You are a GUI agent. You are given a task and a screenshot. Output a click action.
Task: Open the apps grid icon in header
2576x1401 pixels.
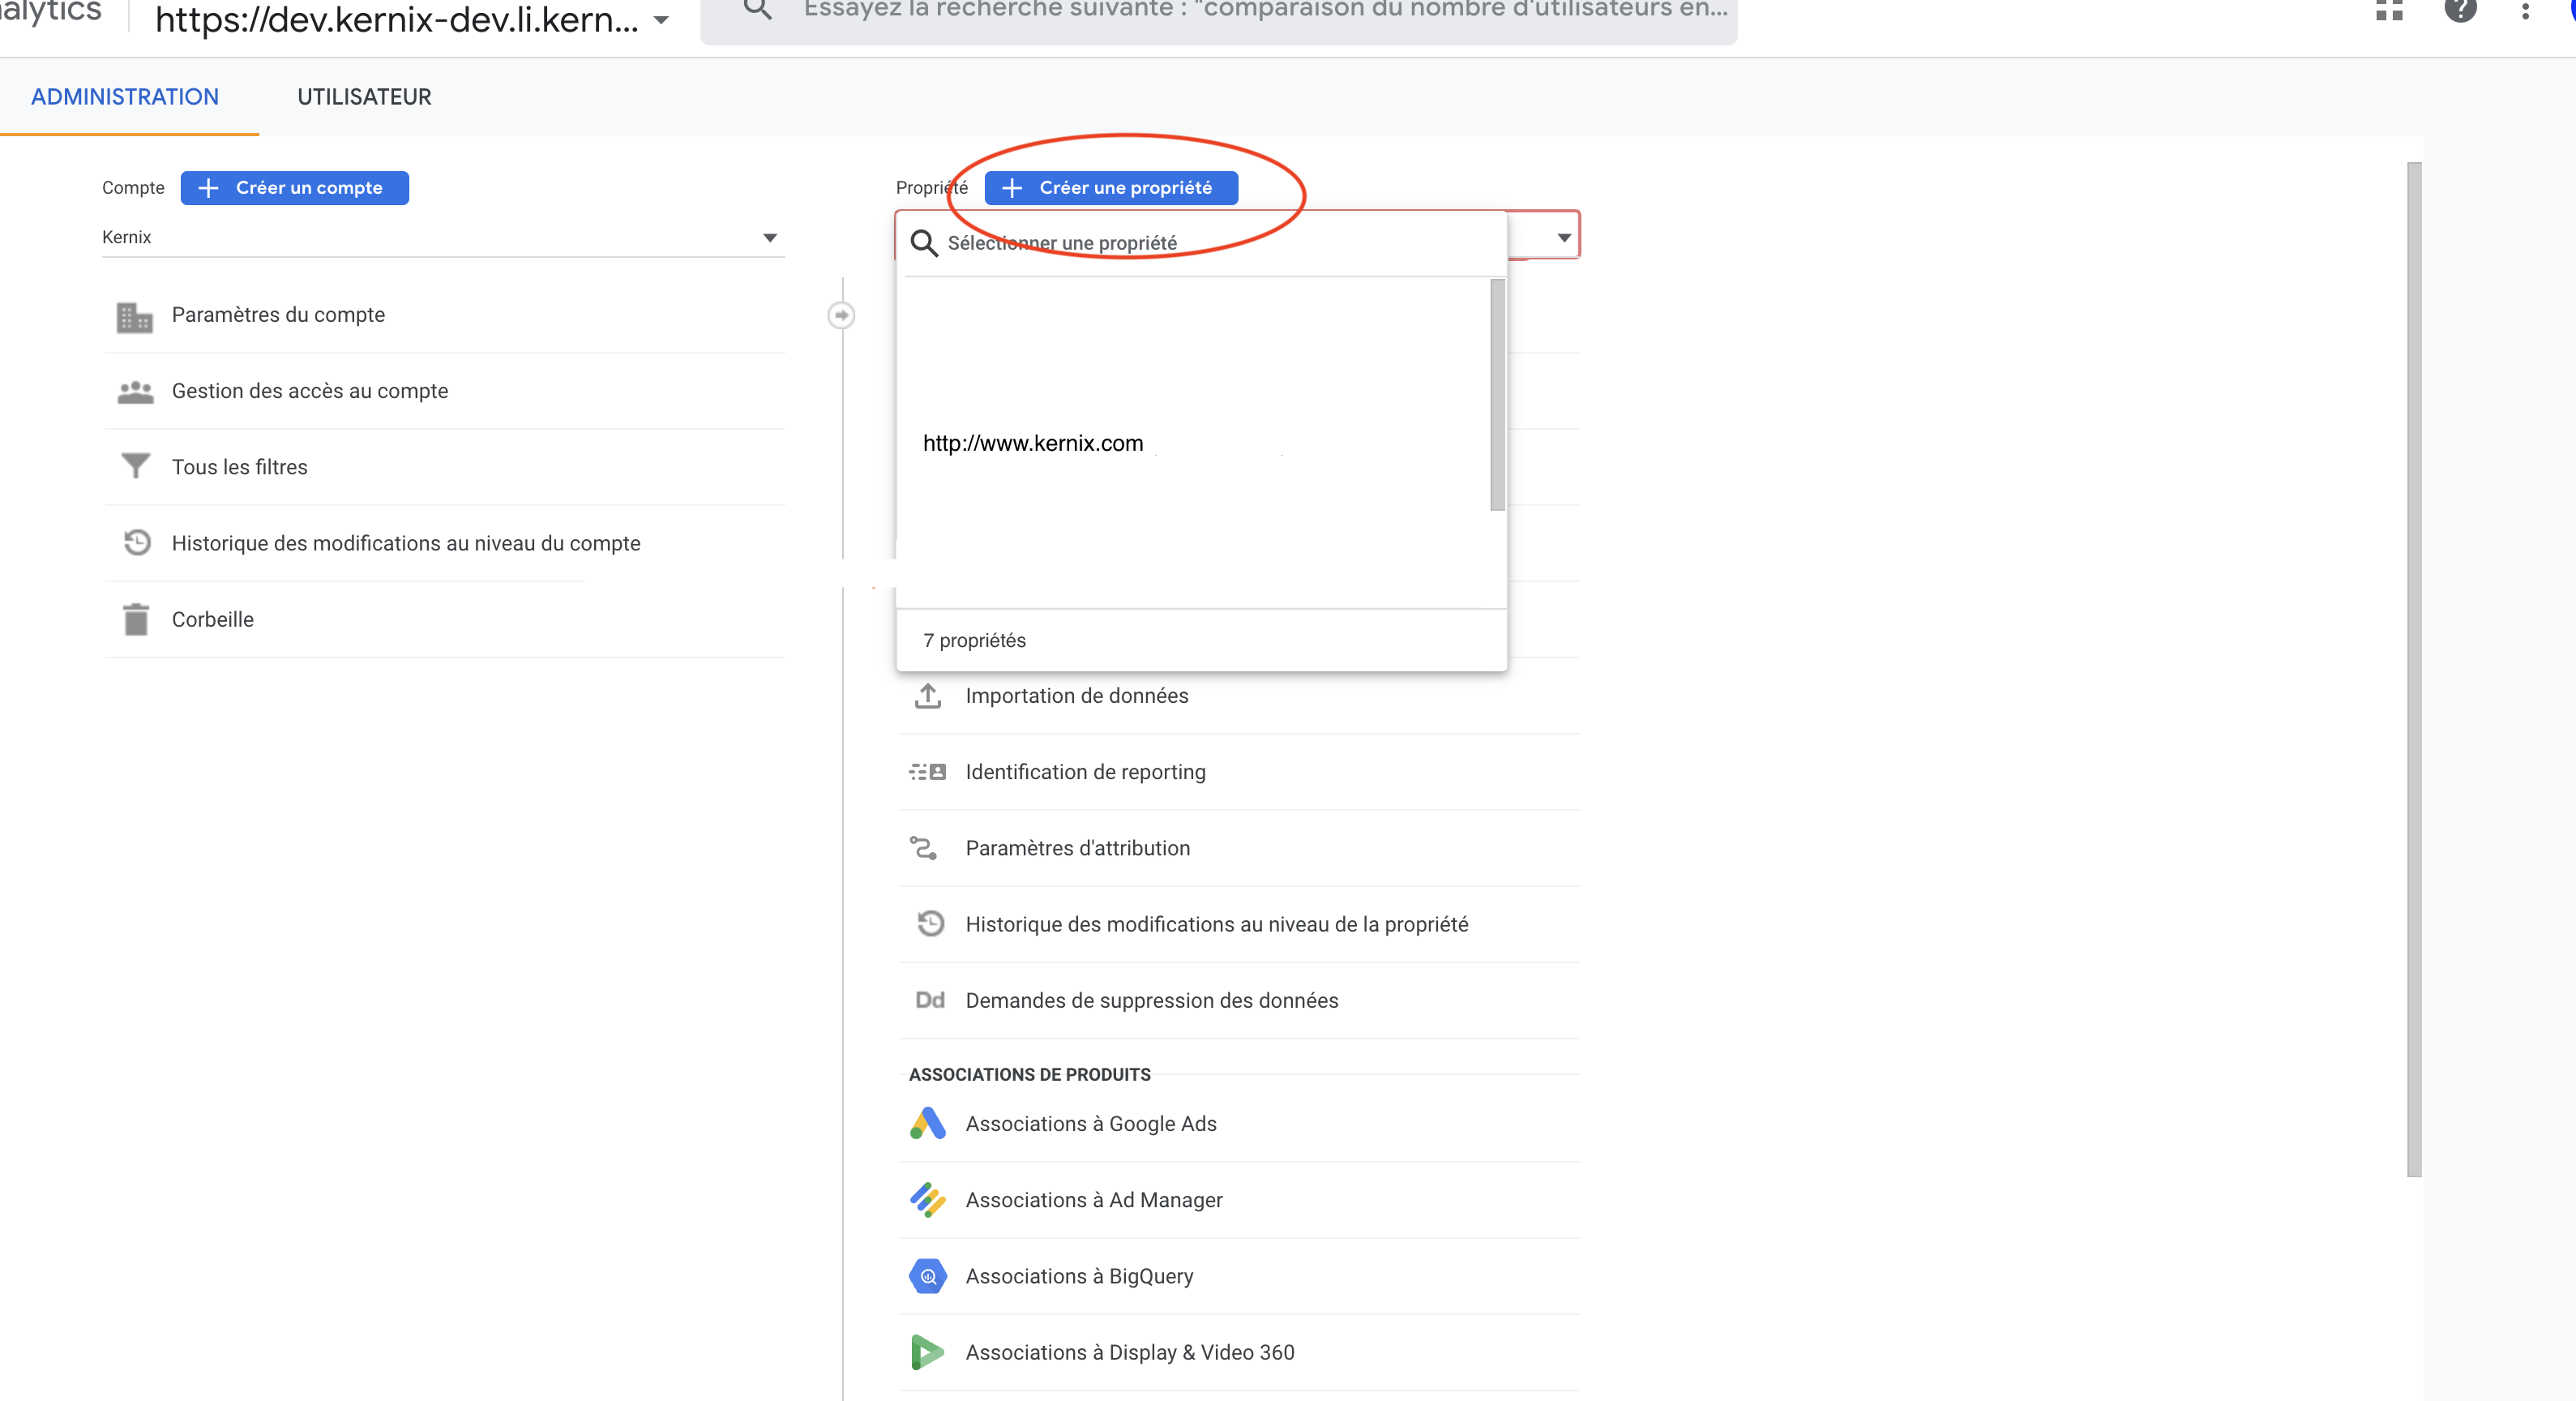tap(2390, 10)
